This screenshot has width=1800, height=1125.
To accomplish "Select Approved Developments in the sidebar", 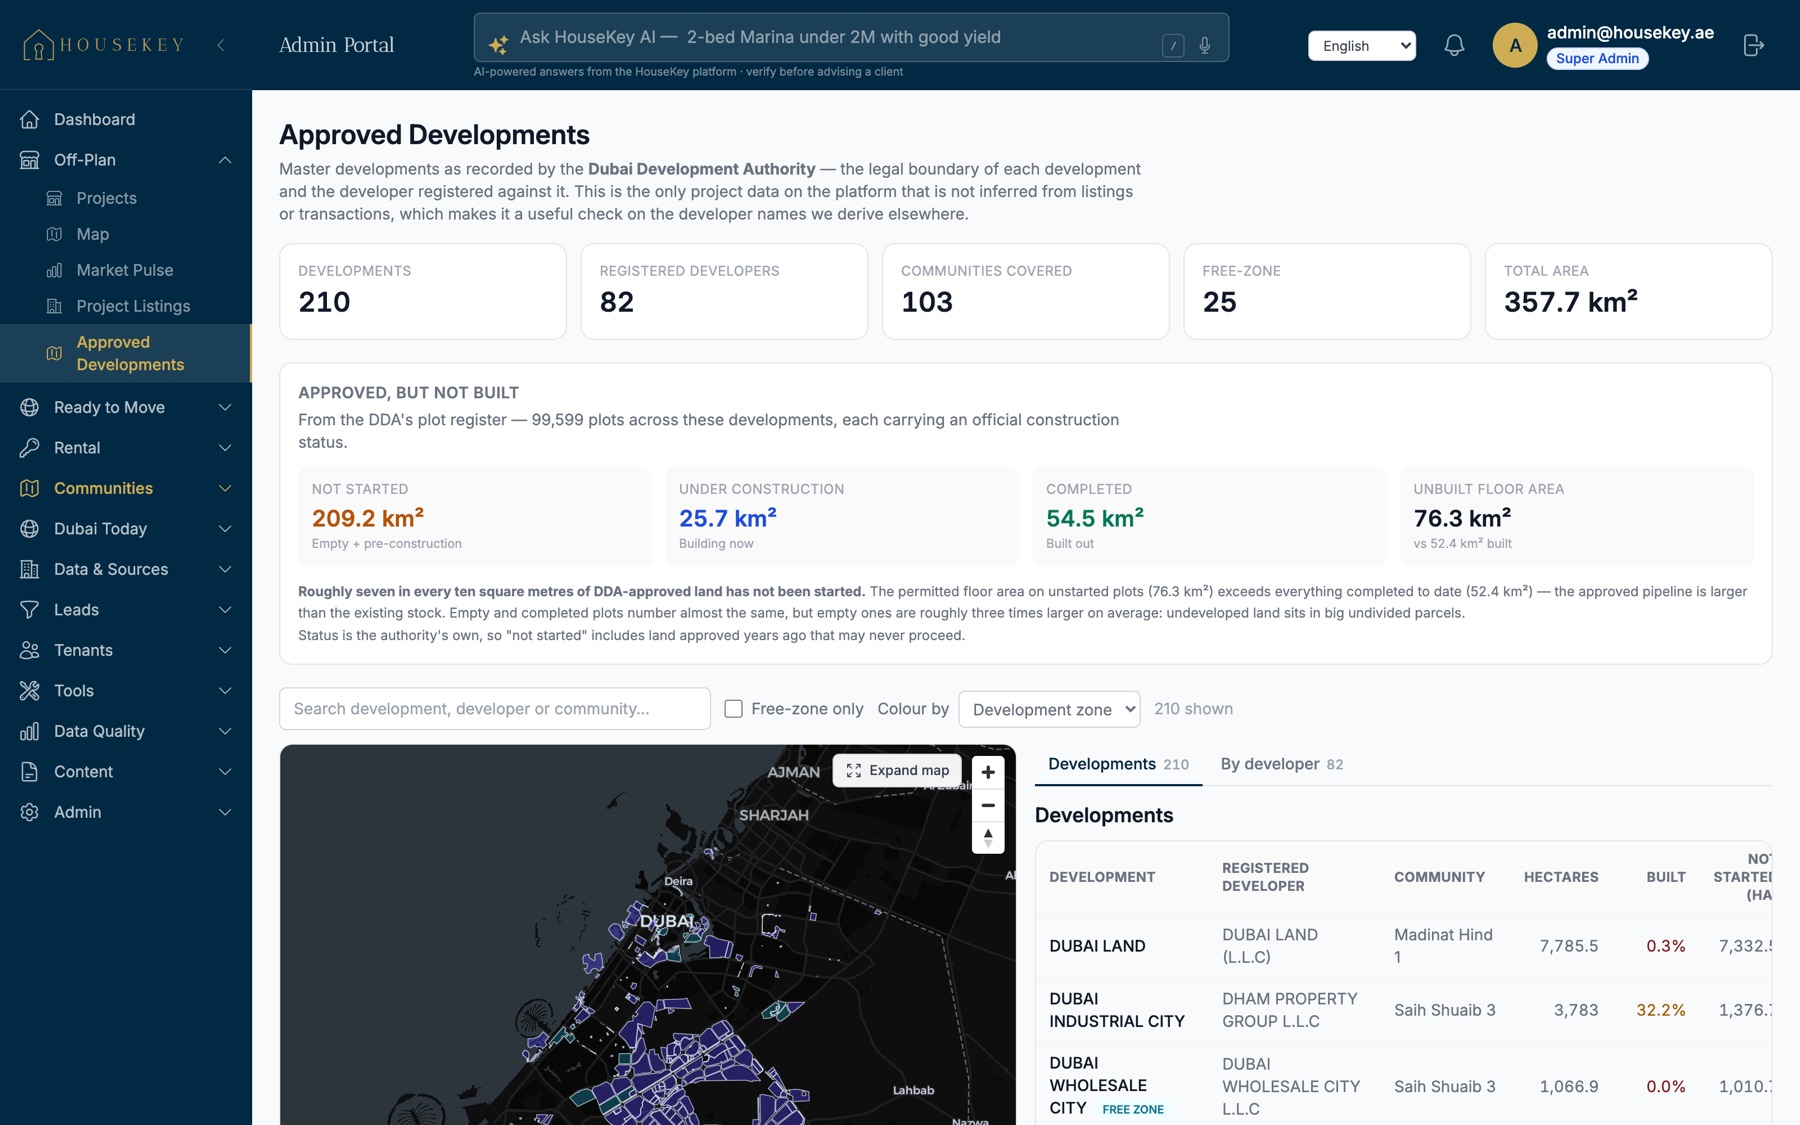I will pyautogui.click(x=125, y=353).
